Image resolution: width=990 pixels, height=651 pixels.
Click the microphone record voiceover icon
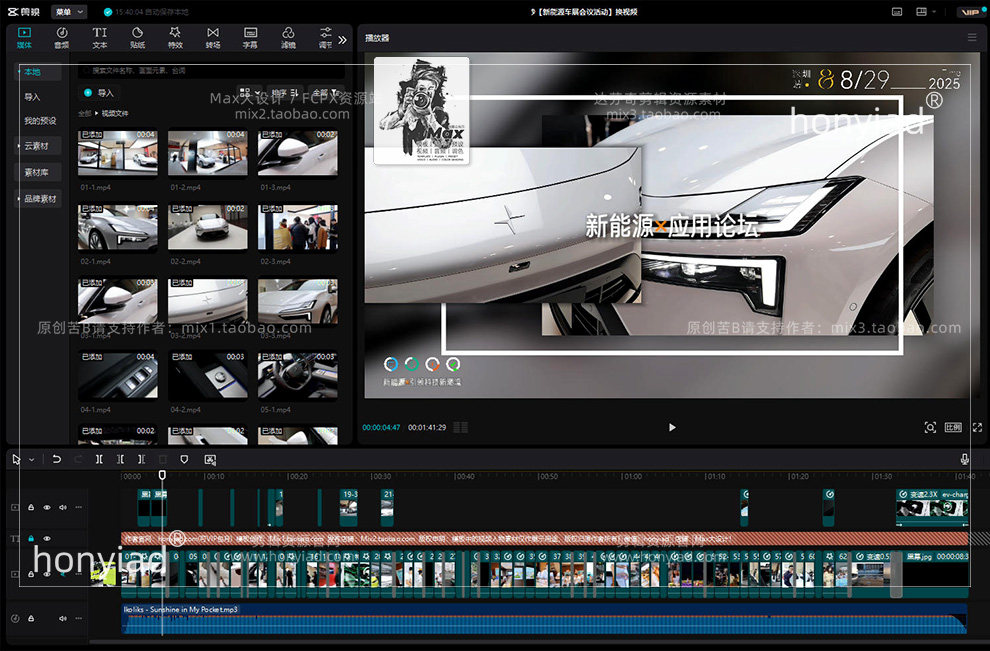pyautogui.click(x=965, y=459)
